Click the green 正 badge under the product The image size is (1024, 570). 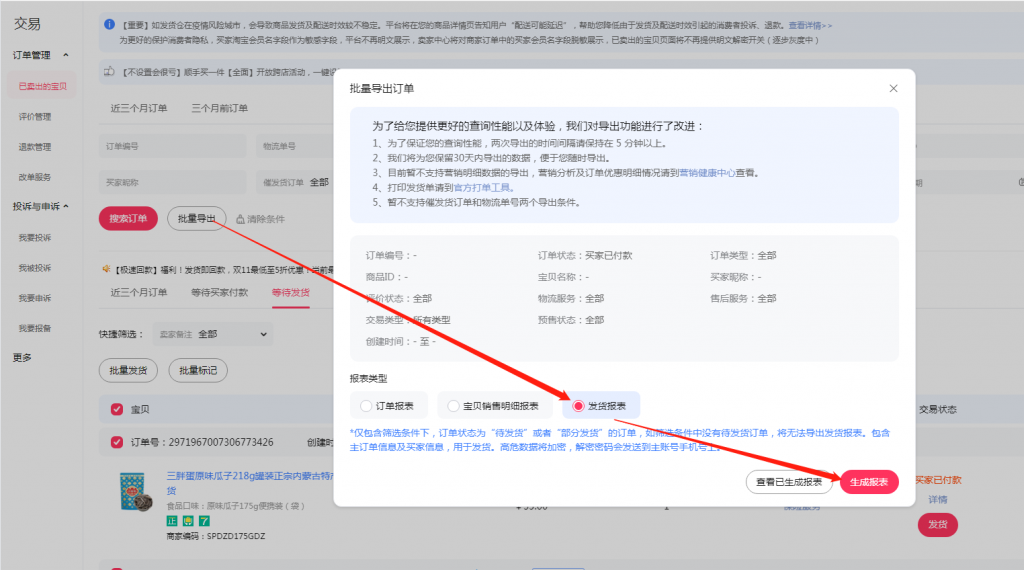click(171, 521)
